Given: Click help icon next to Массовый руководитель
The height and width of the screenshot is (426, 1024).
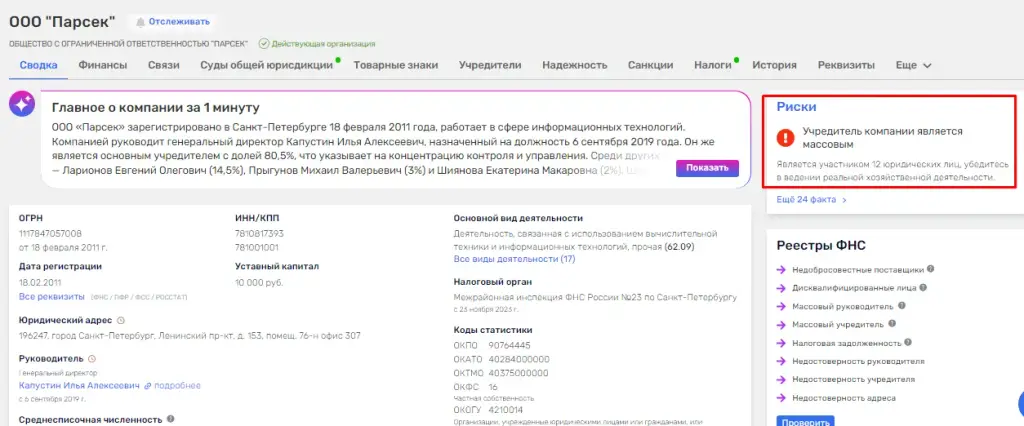Looking at the screenshot, I should (901, 305).
